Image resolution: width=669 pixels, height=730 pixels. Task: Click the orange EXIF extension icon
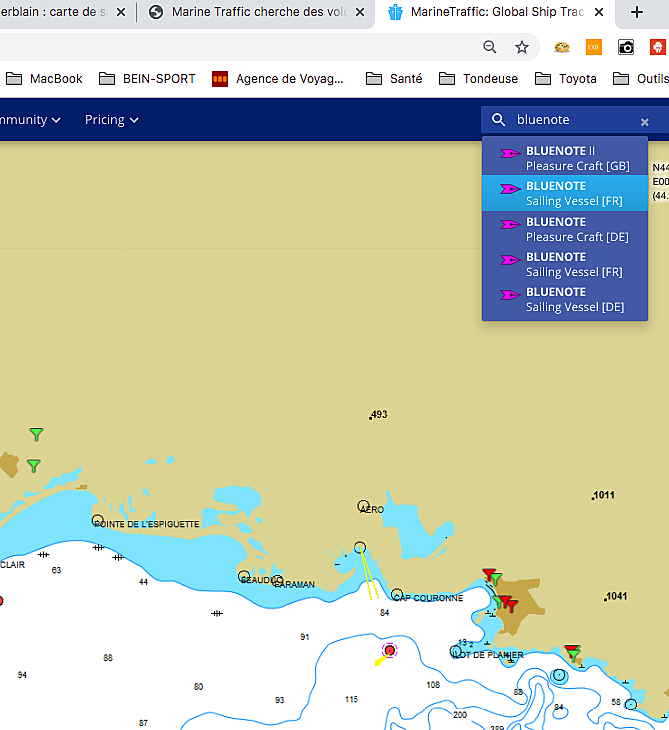pos(594,47)
